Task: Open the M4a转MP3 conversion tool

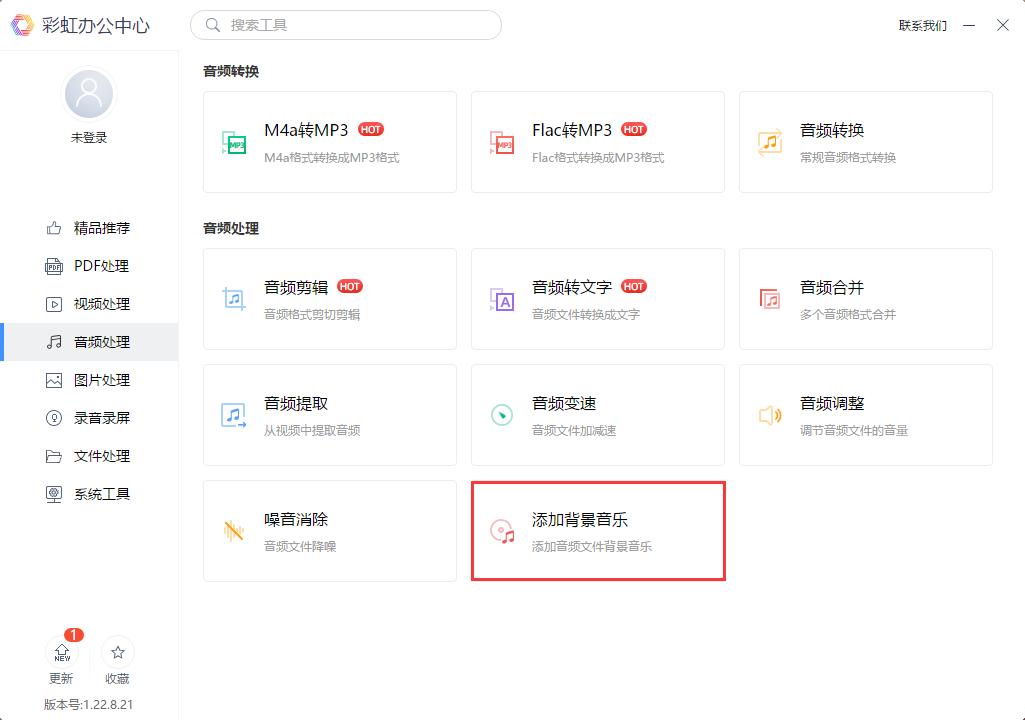Action: tap(329, 140)
